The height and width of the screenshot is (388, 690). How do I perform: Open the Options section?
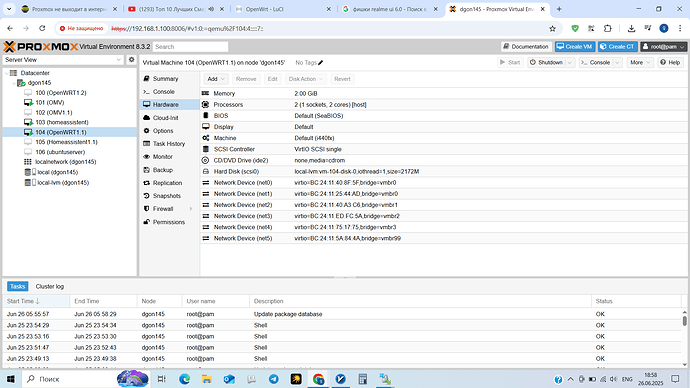169,131
